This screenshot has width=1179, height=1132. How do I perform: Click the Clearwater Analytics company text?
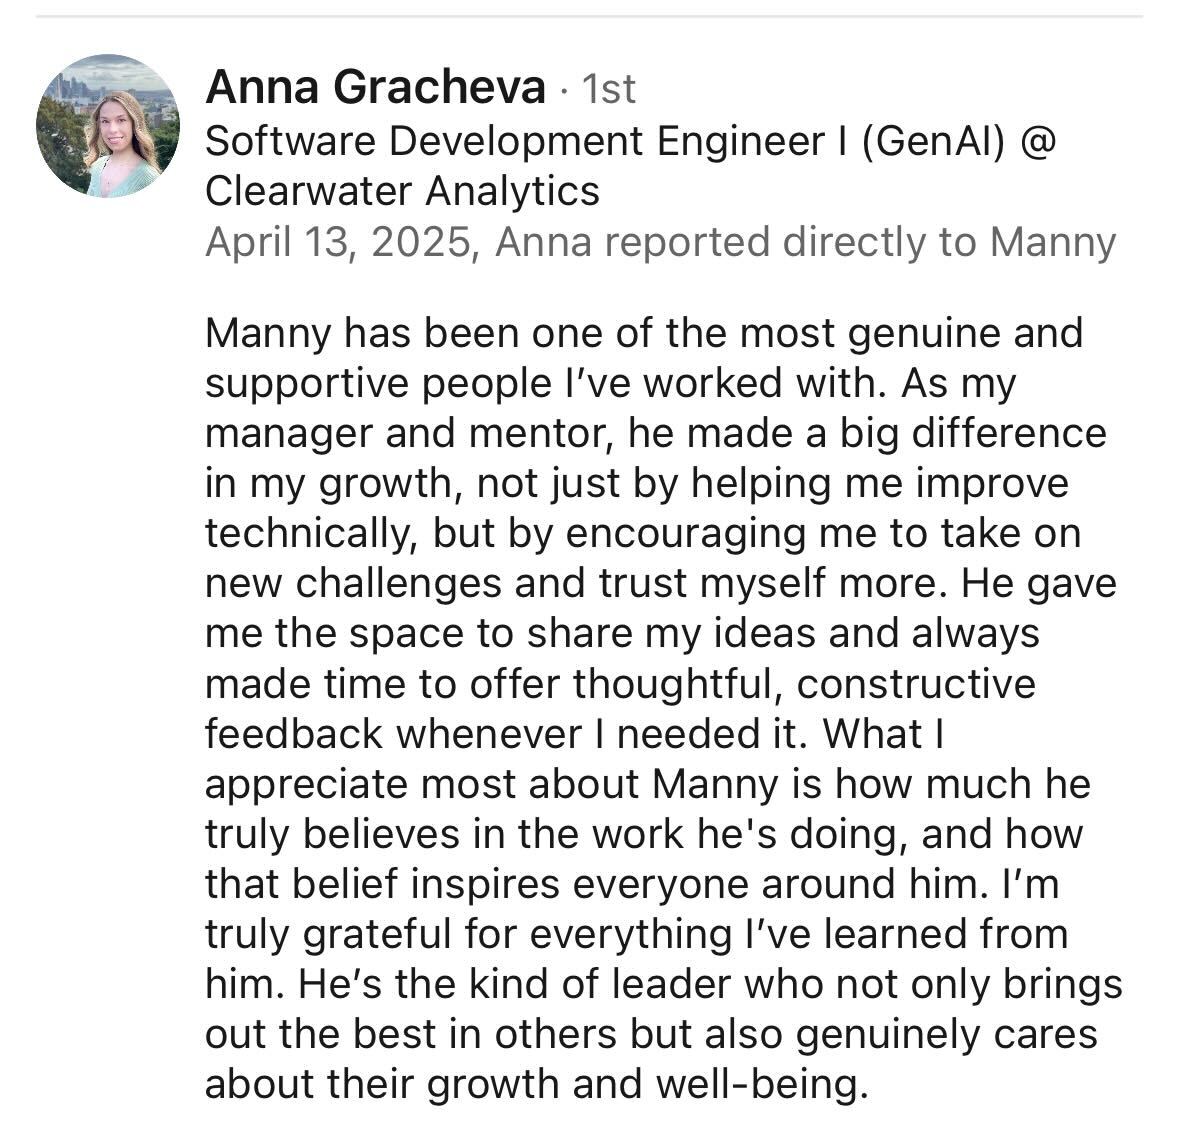click(x=402, y=190)
